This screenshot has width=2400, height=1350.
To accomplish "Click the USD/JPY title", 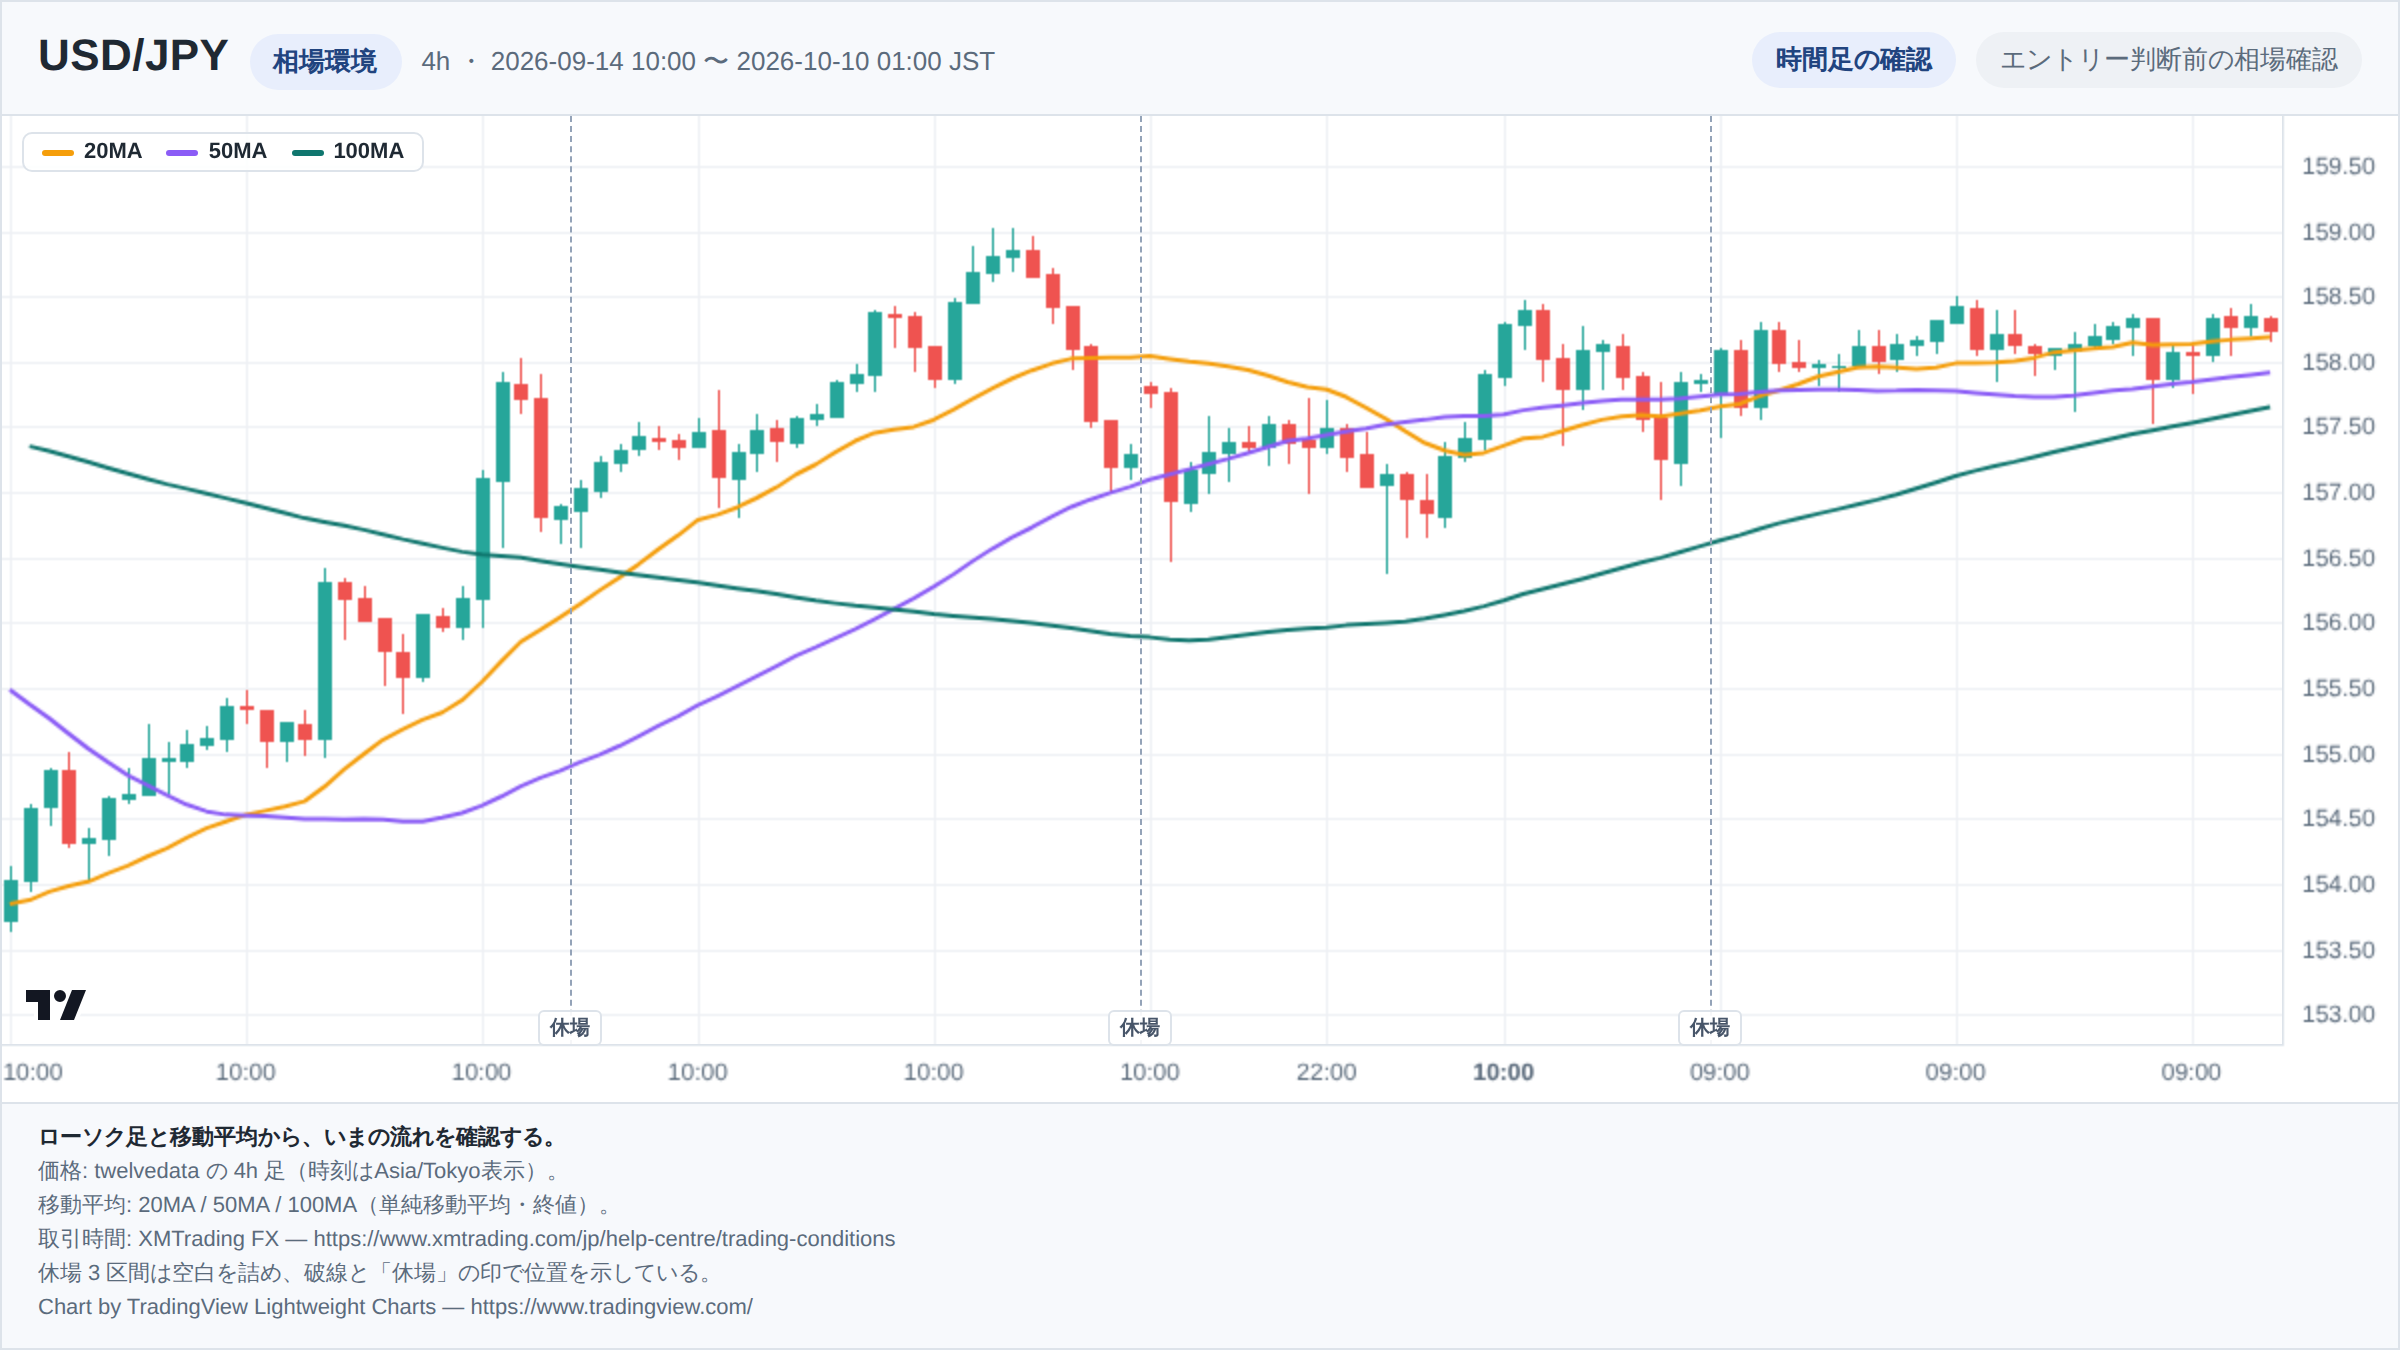I will click(x=133, y=56).
